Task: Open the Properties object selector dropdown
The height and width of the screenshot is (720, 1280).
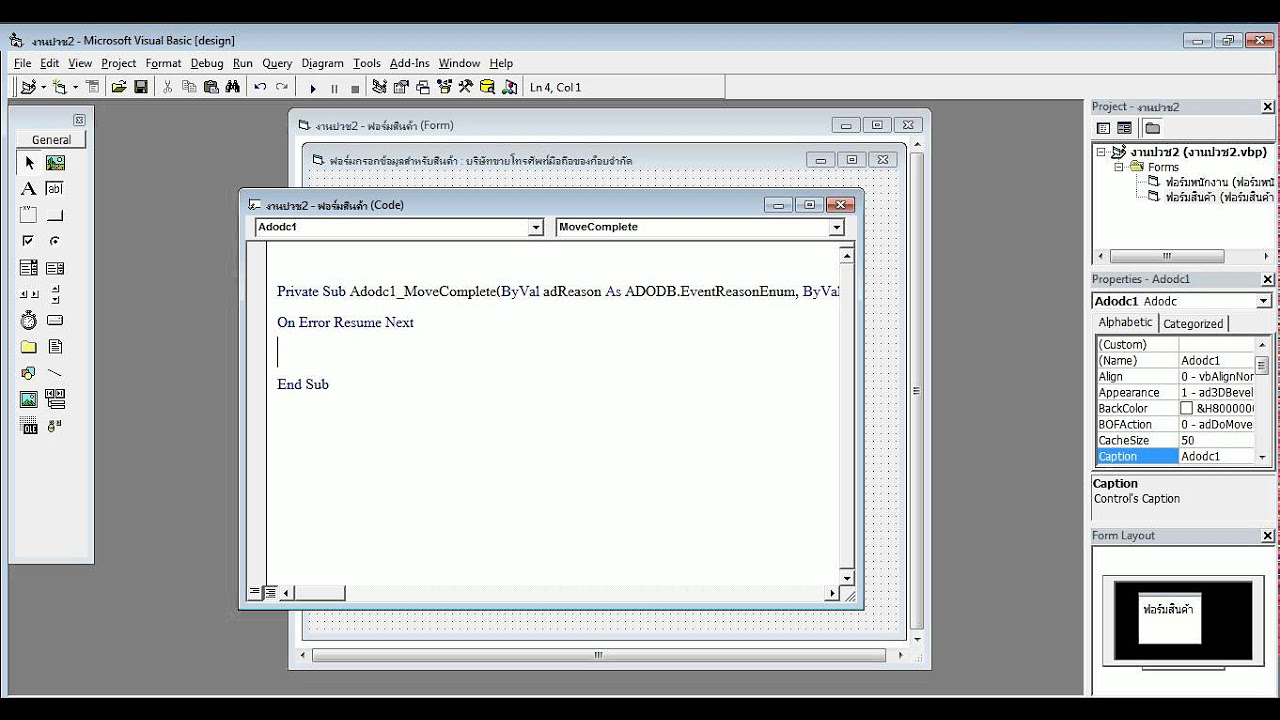Action: pos(1263,301)
